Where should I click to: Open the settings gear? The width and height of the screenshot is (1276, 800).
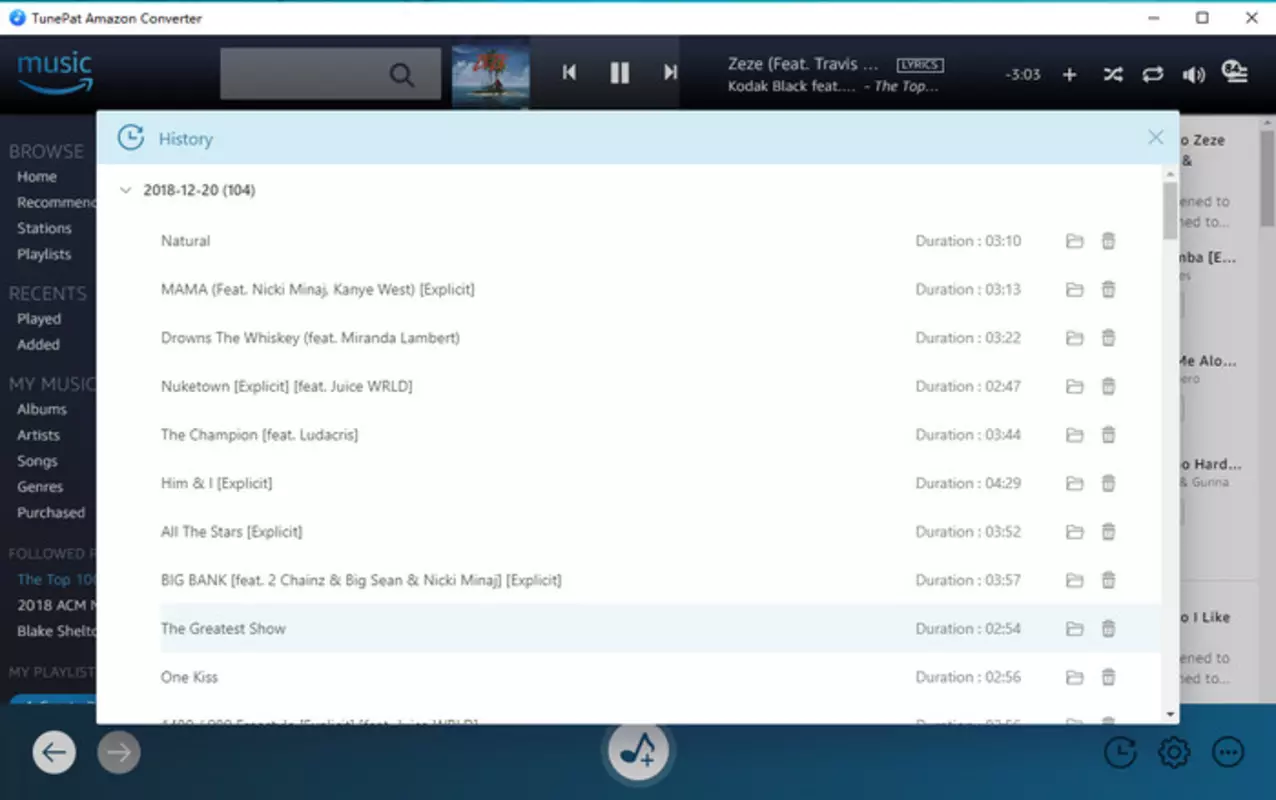pos(1174,752)
